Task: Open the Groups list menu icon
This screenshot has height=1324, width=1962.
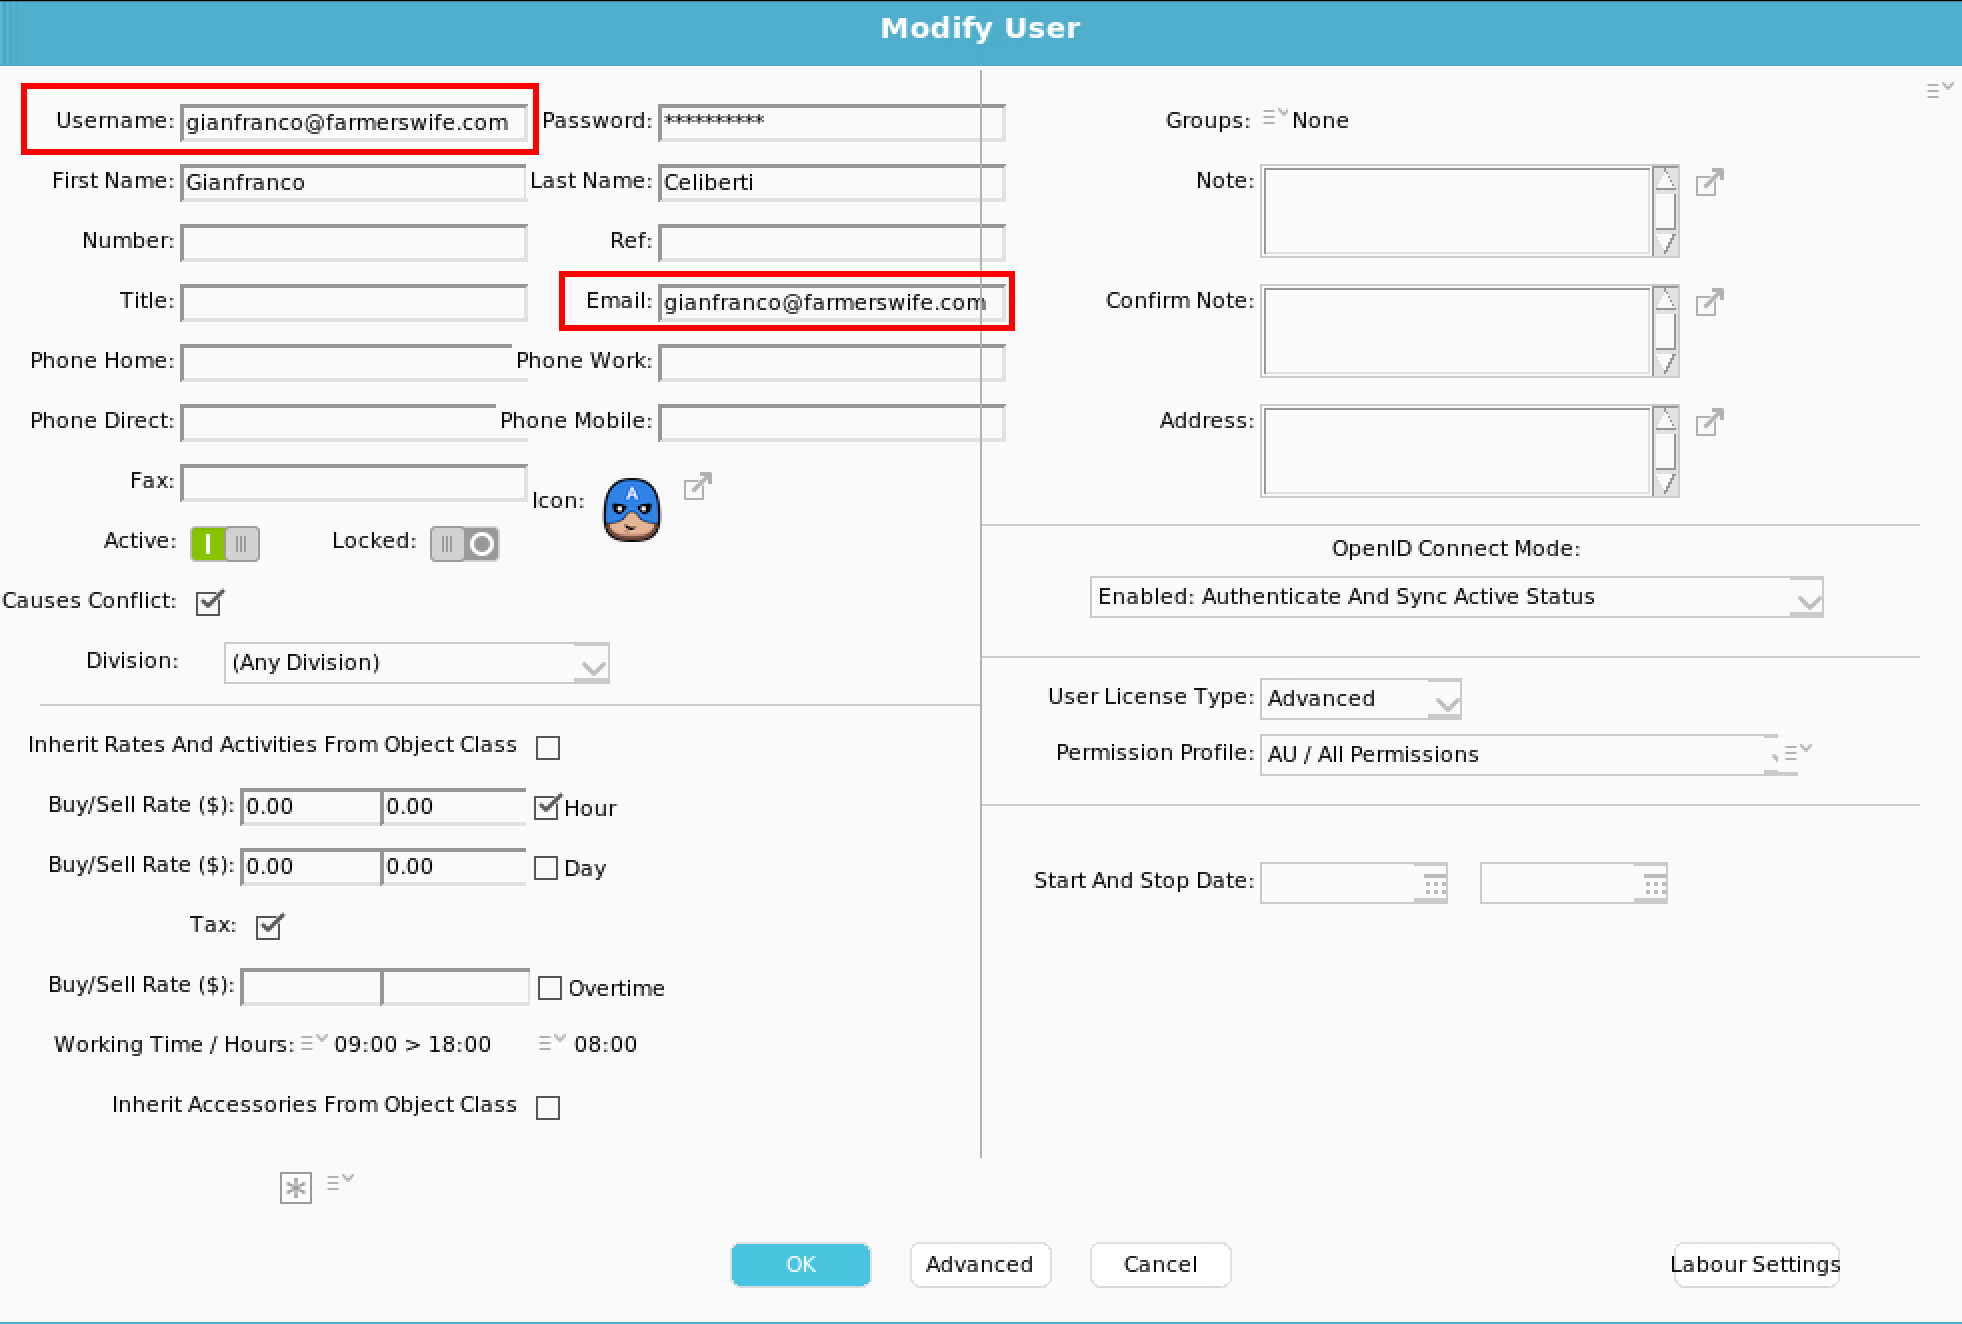Action: point(1273,118)
